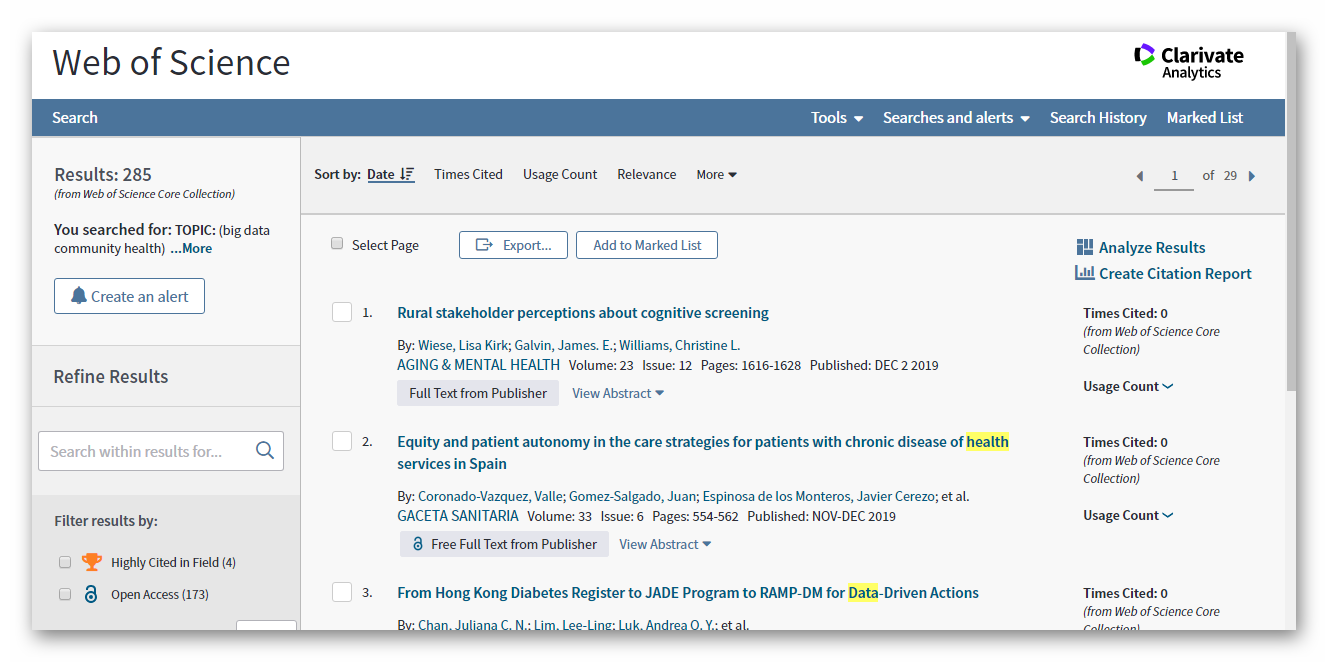Screen dimensions: 1328x662
Task: Check the box for result 1
Action: coord(342,312)
